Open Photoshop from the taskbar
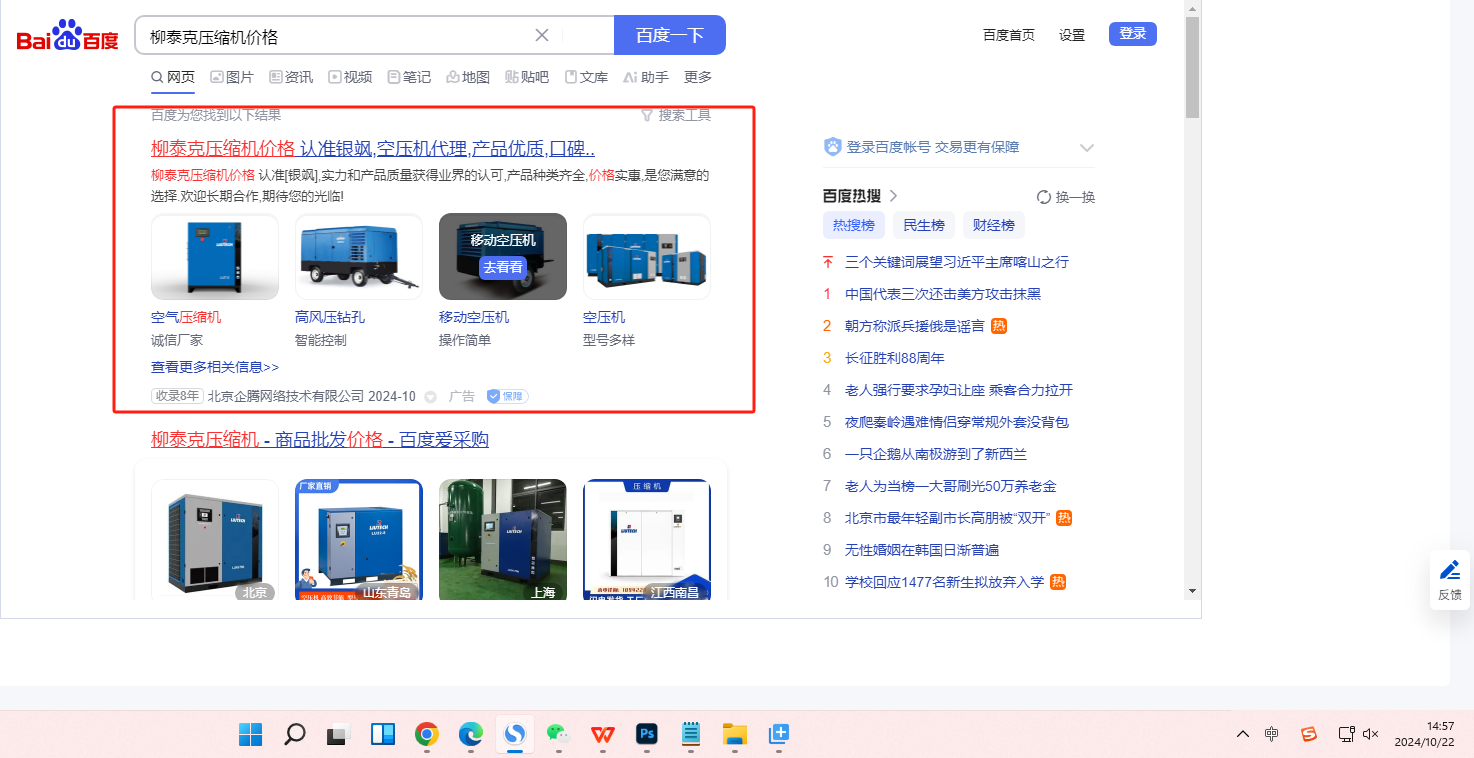This screenshot has height=758, width=1474. click(647, 734)
